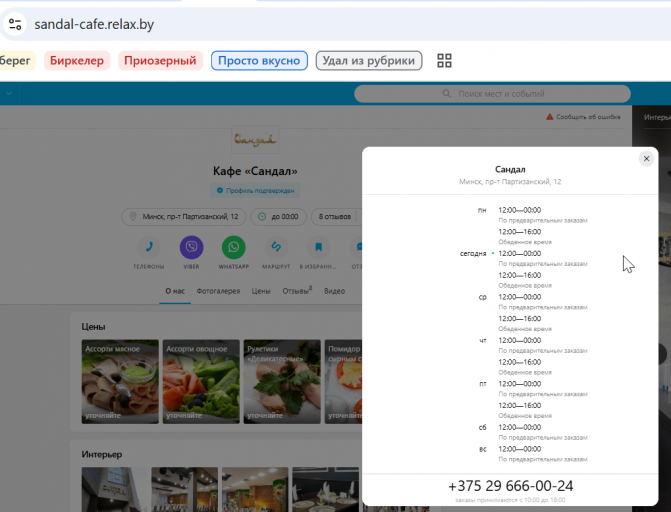671x512 pixels.
Task: Click the Телефоны phone icon
Action: pyautogui.click(x=148, y=247)
